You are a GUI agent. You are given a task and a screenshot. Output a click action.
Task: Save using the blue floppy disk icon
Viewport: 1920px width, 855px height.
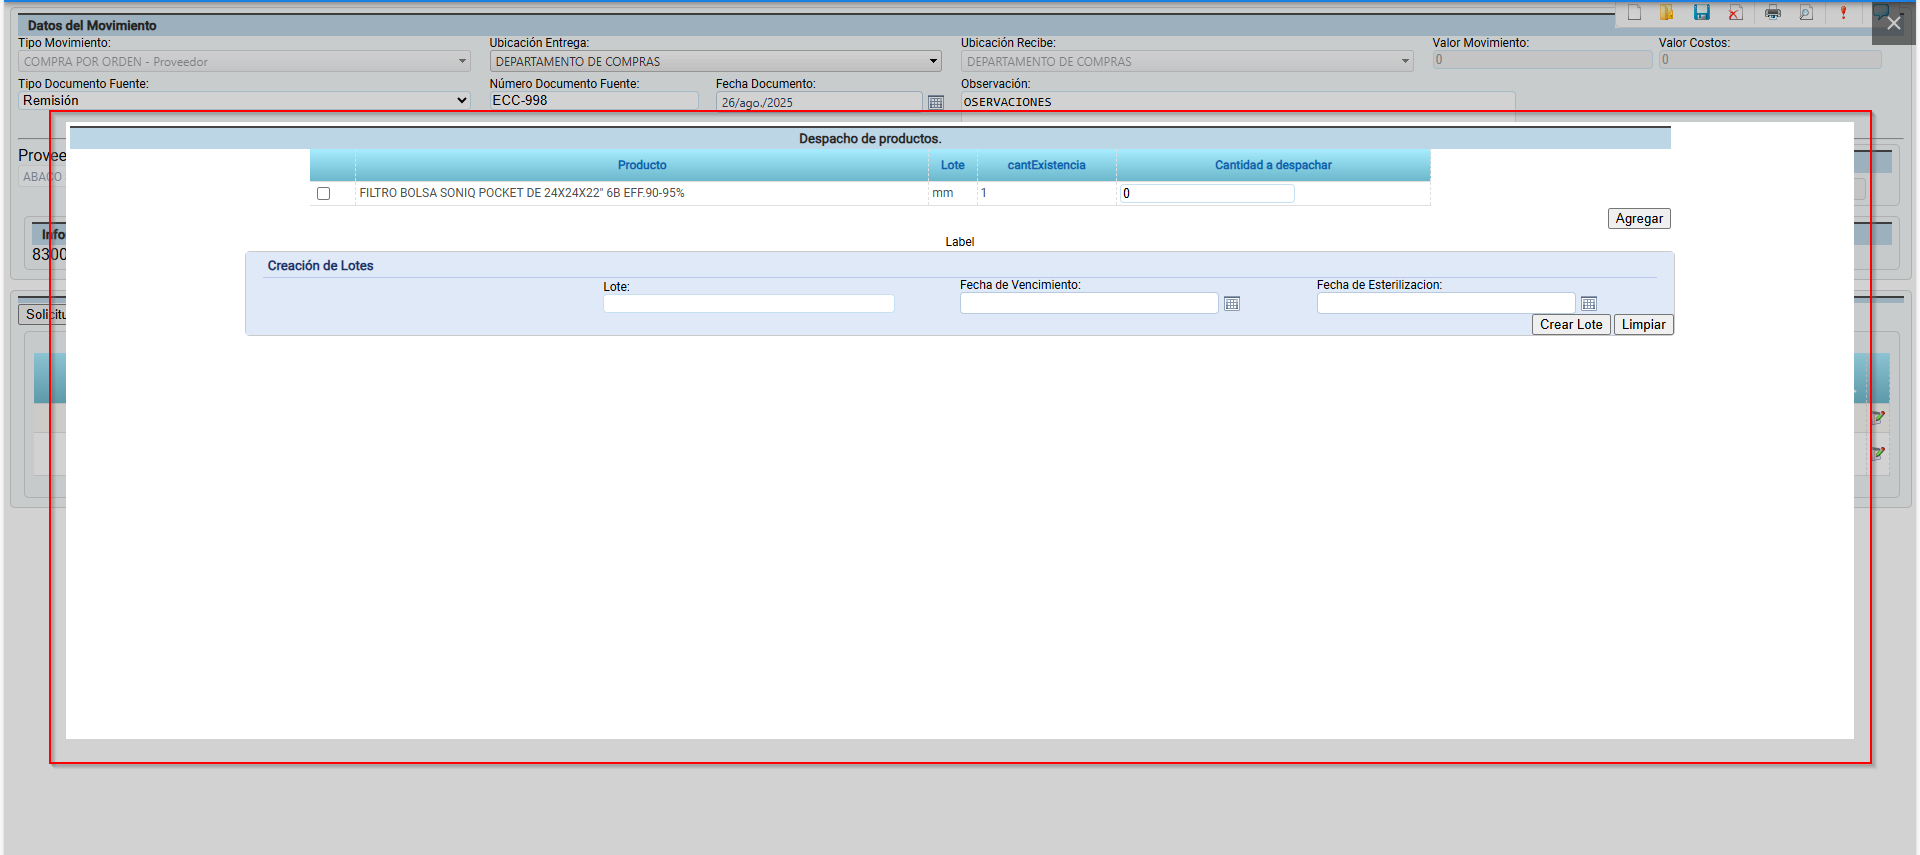point(1701,13)
